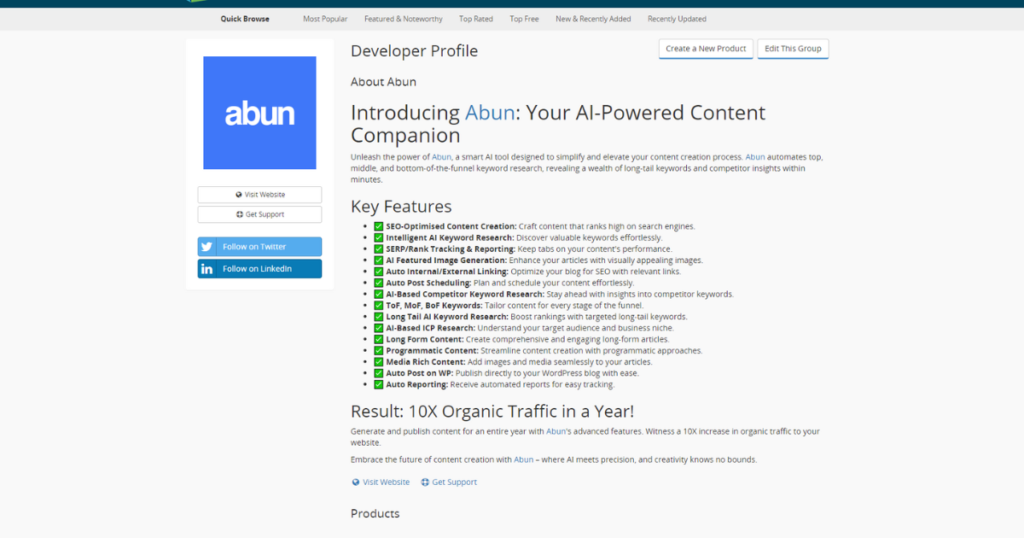Click 'Result: 10X Organic Traffic in a Year!' heading
The height and width of the screenshot is (538, 1024).
[x=492, y=411]
